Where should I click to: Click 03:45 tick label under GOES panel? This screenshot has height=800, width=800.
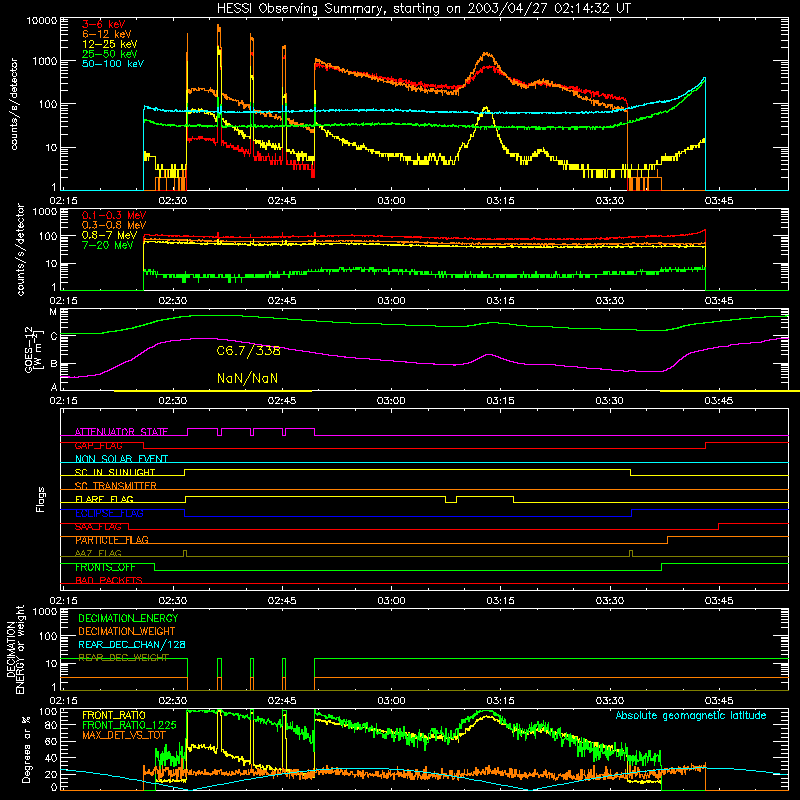pyautogui.click(x=718, y=401)
